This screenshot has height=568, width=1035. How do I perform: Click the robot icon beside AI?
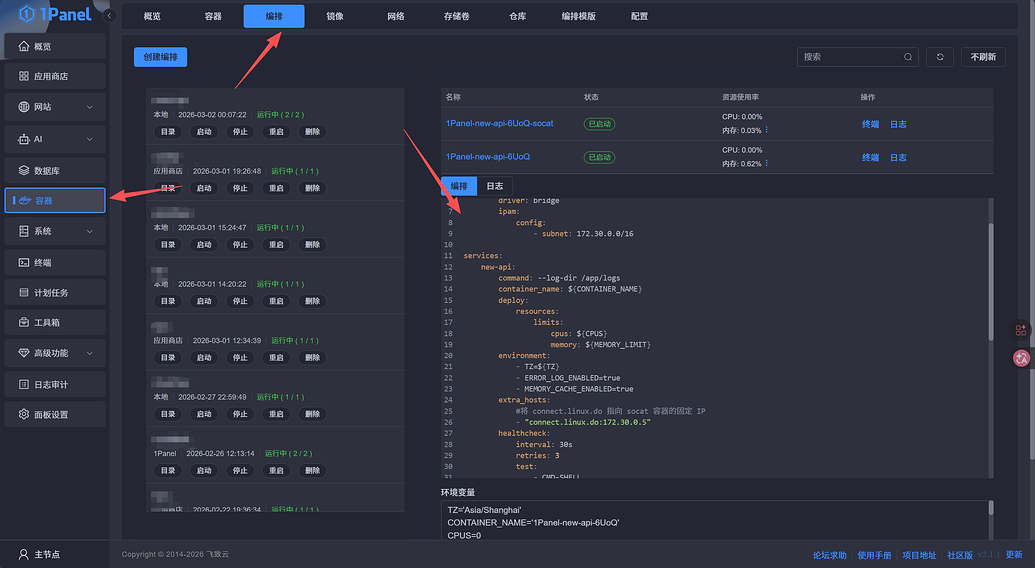click(x=24, y=139)
